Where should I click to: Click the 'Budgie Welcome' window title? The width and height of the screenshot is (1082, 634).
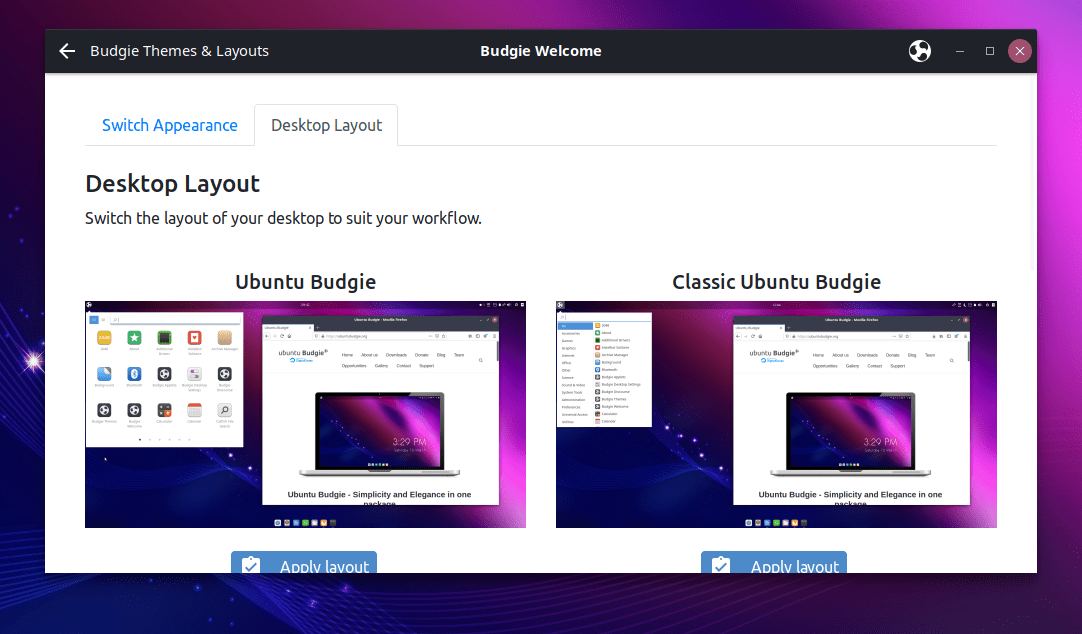tap(540, 51)
